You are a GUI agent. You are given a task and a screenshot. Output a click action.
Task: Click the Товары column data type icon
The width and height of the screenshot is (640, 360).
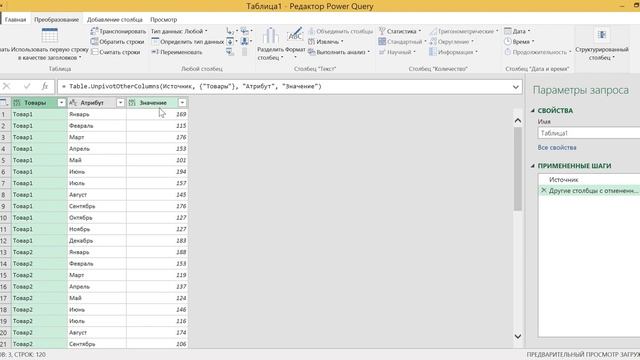coord(17,103)
